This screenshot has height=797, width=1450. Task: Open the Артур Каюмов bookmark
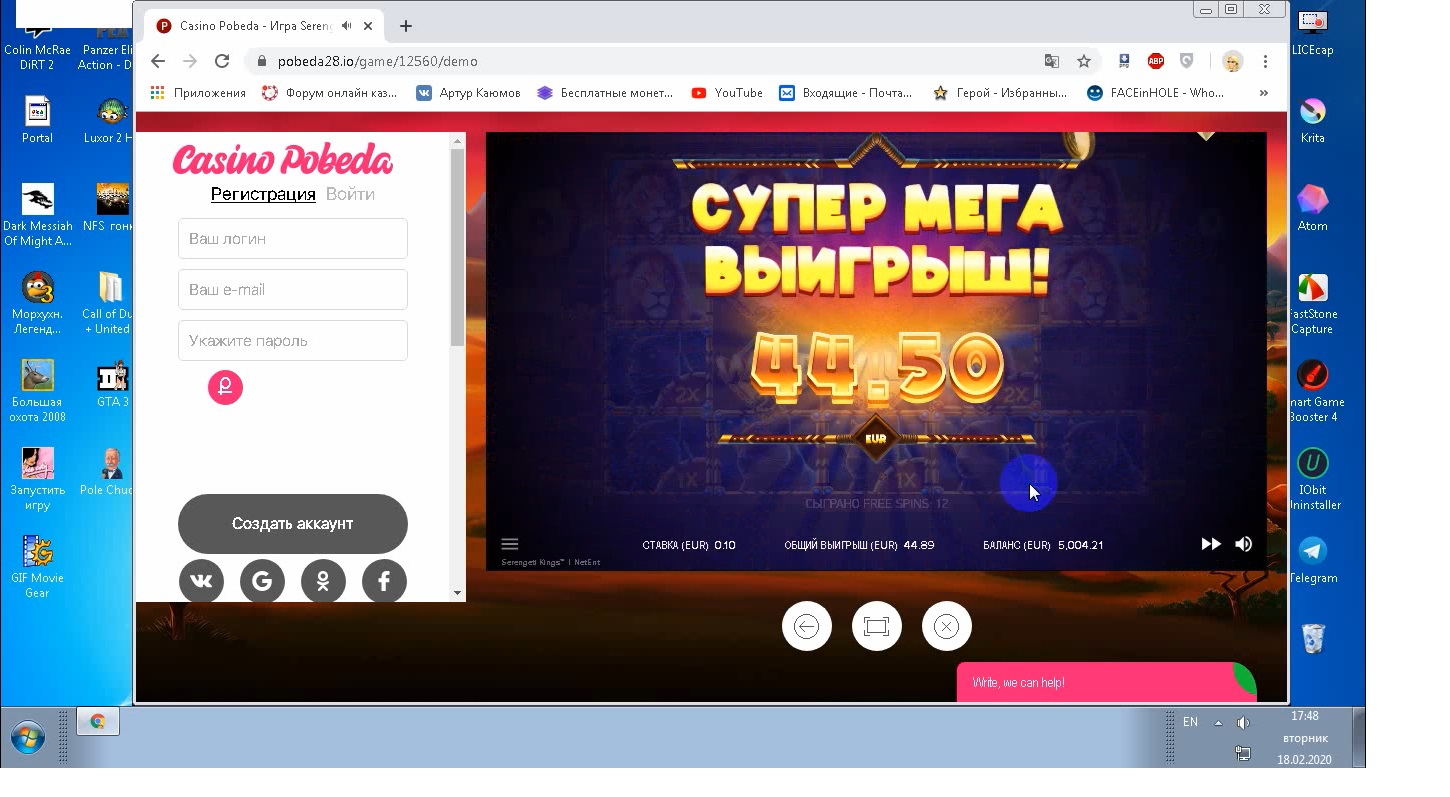[468, 93]
